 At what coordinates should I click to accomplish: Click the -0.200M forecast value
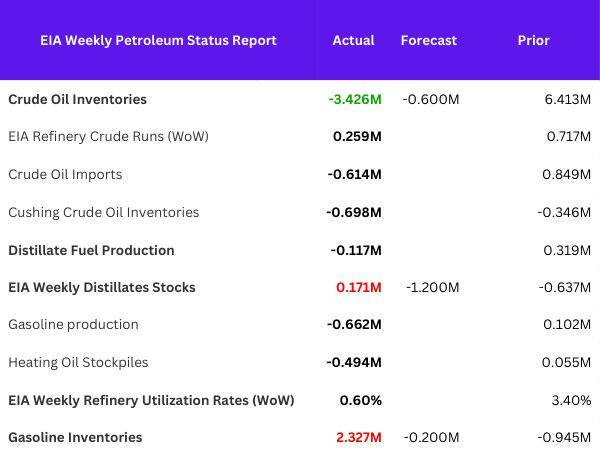(431, 437)
